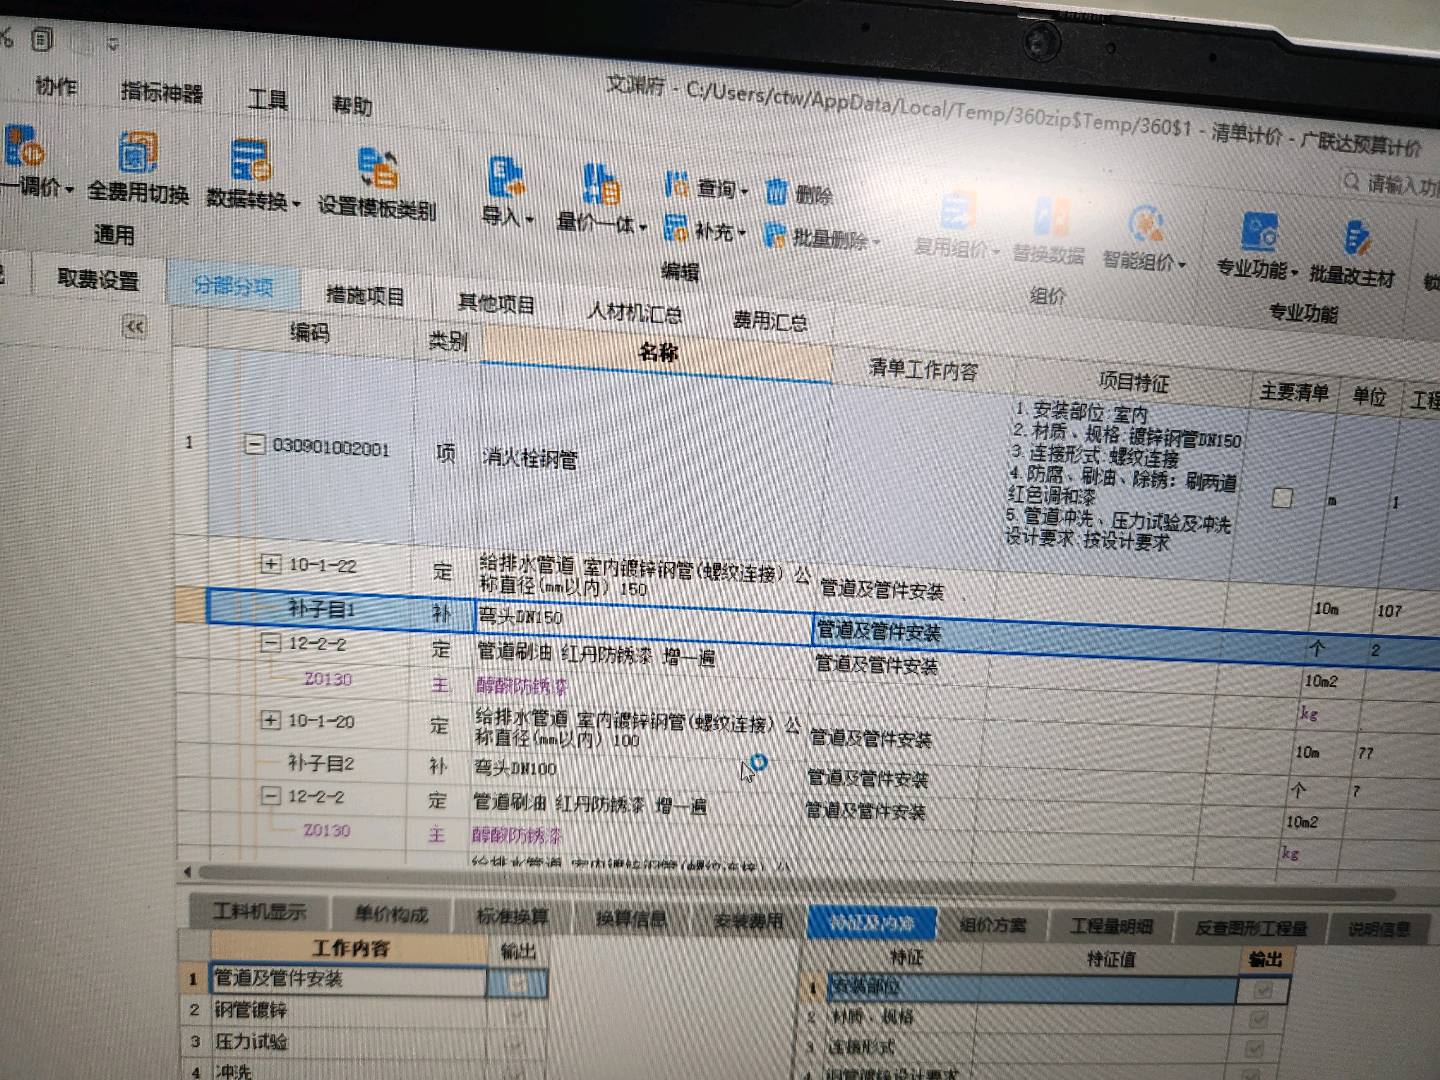
Task: Open the 导入 dropdown arrow
Action: [530, 219]
